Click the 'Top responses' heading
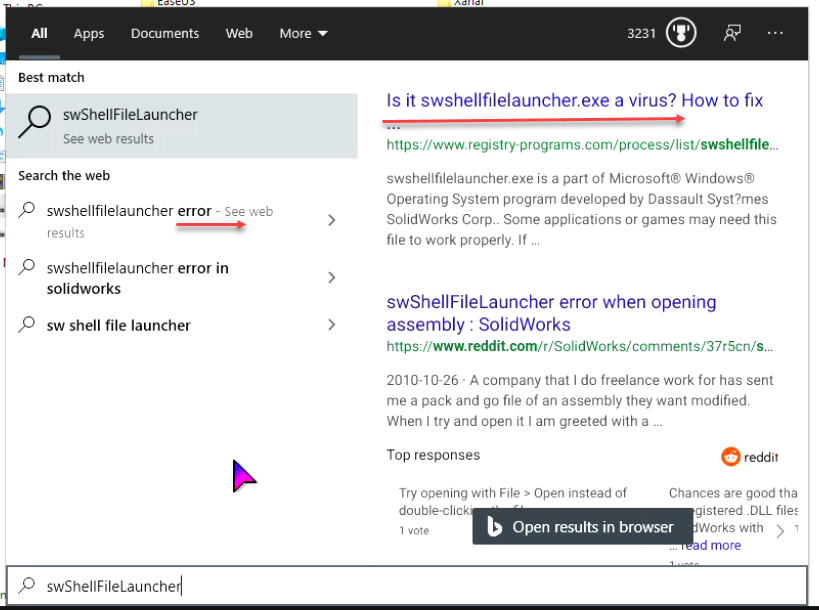The width and height of the screenshot is (819, 610). coord(433,455)
